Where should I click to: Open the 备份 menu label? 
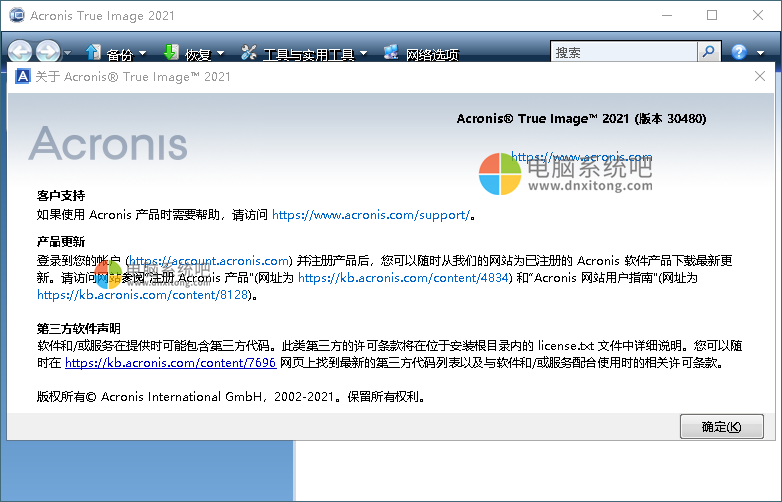120,54
